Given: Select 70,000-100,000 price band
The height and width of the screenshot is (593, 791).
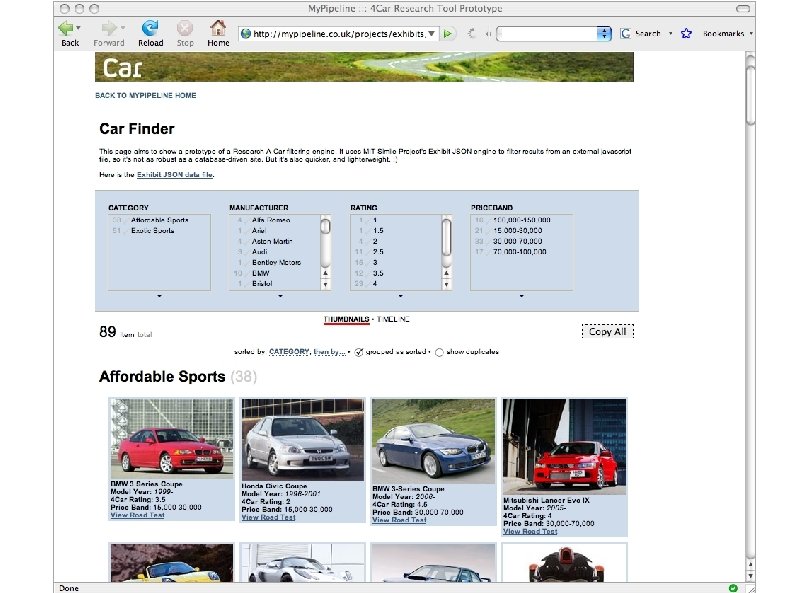Looking at the screenshot, I should (x=522, y=252).
